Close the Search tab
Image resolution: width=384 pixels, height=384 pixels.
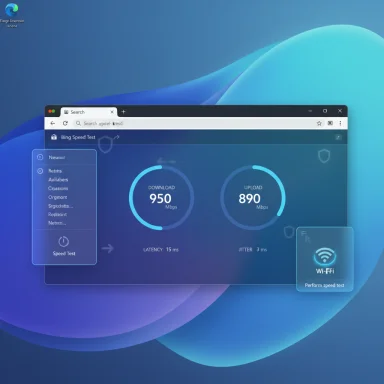(x=112, y=112)
